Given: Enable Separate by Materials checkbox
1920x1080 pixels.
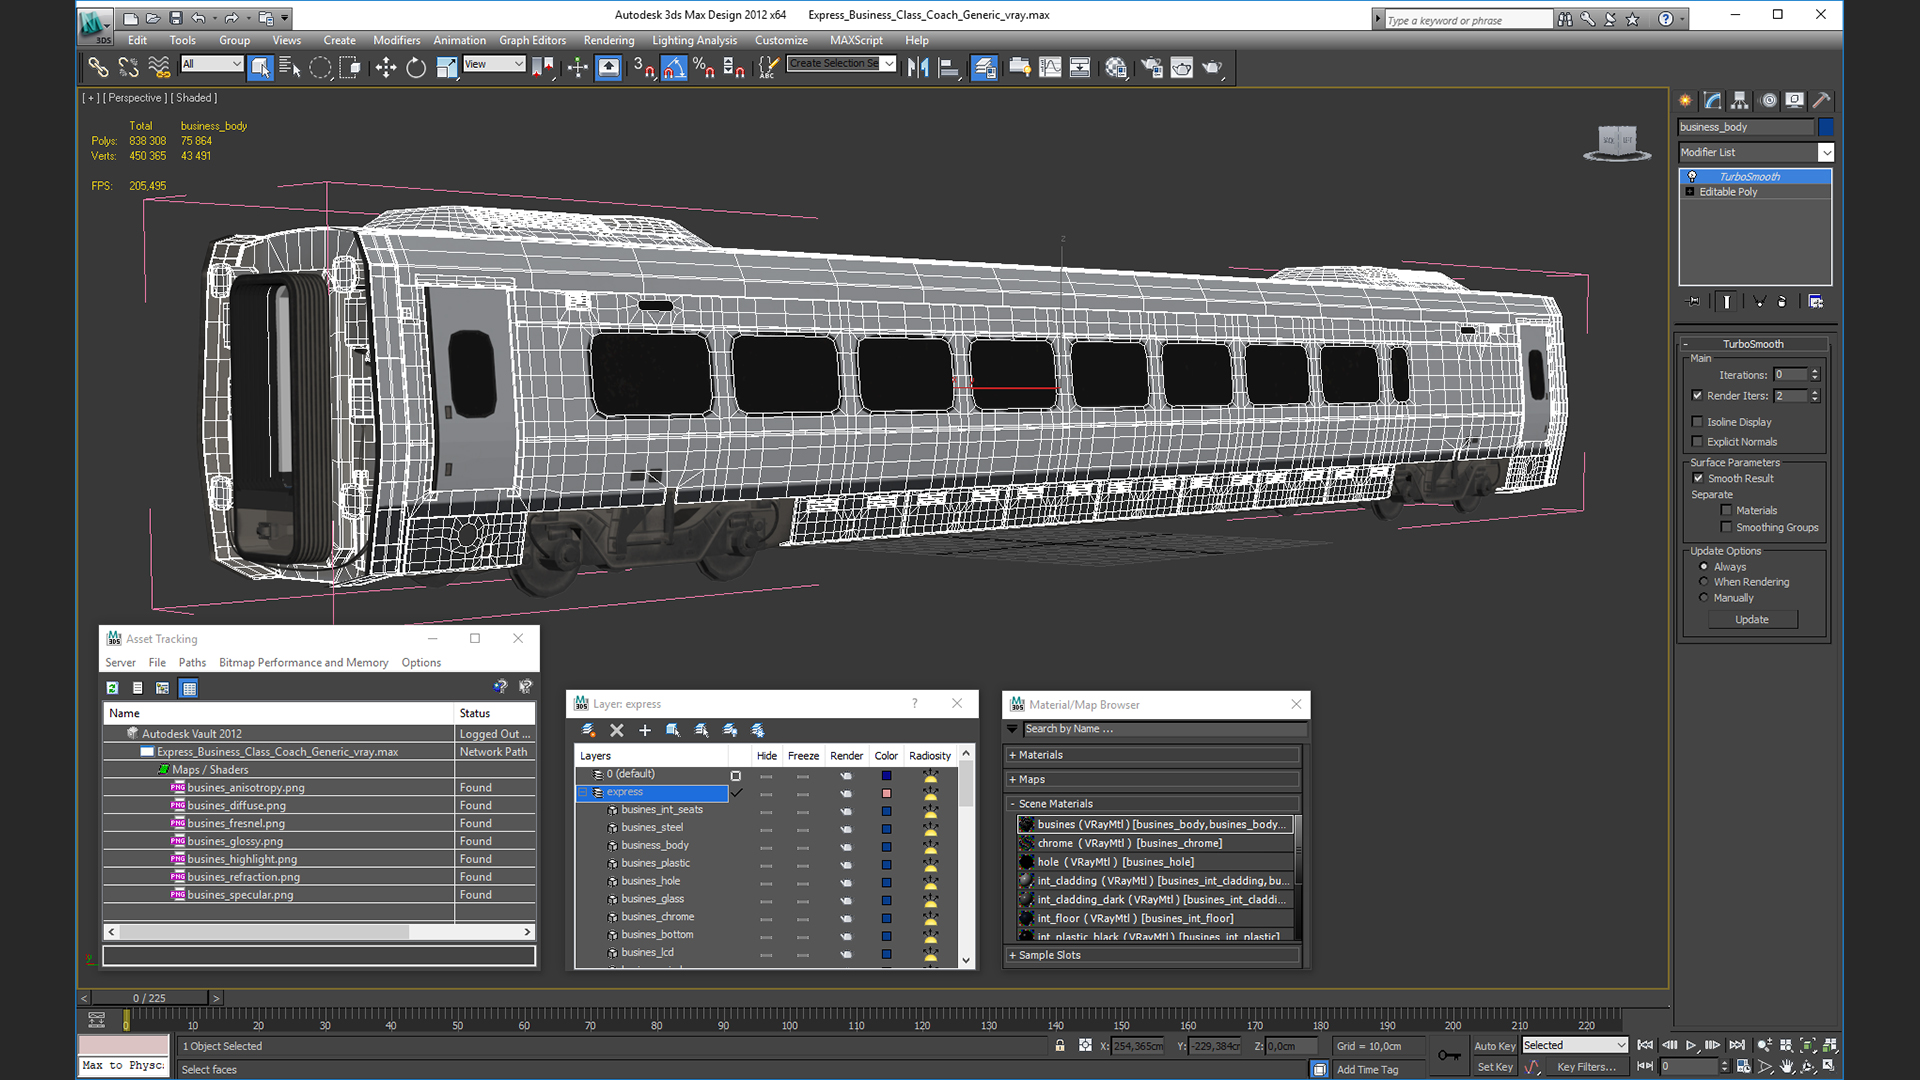Looking at the screenshot, I should (1726, 510).
